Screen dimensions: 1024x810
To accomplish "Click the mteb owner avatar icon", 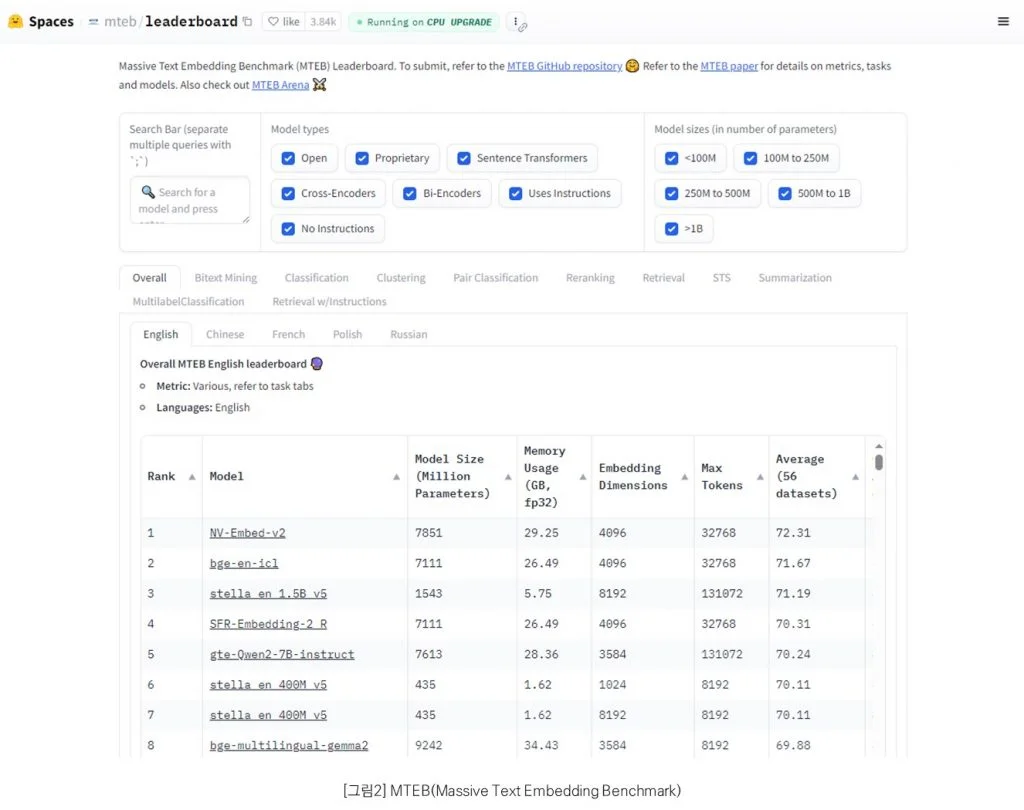I will pyautogui.click(x=93, y=22).
